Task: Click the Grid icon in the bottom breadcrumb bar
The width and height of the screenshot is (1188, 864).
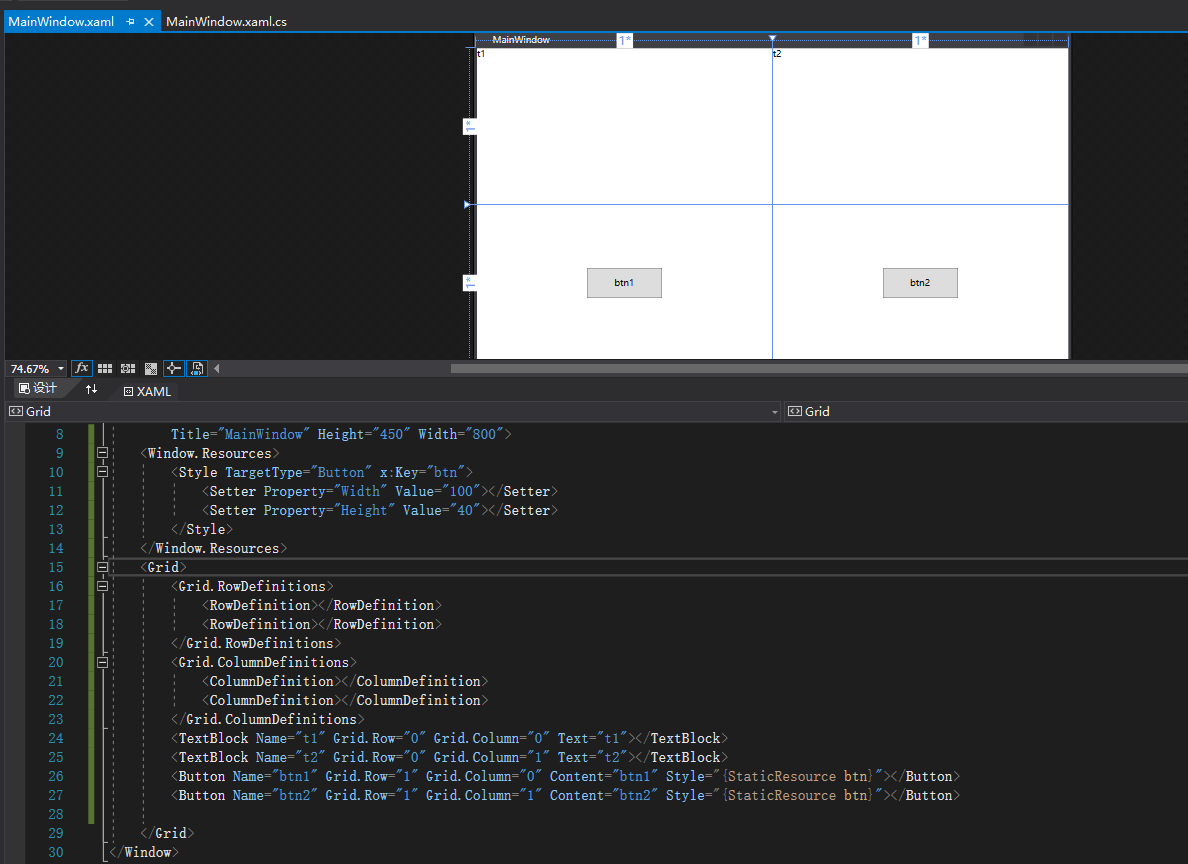Action: 17,411
